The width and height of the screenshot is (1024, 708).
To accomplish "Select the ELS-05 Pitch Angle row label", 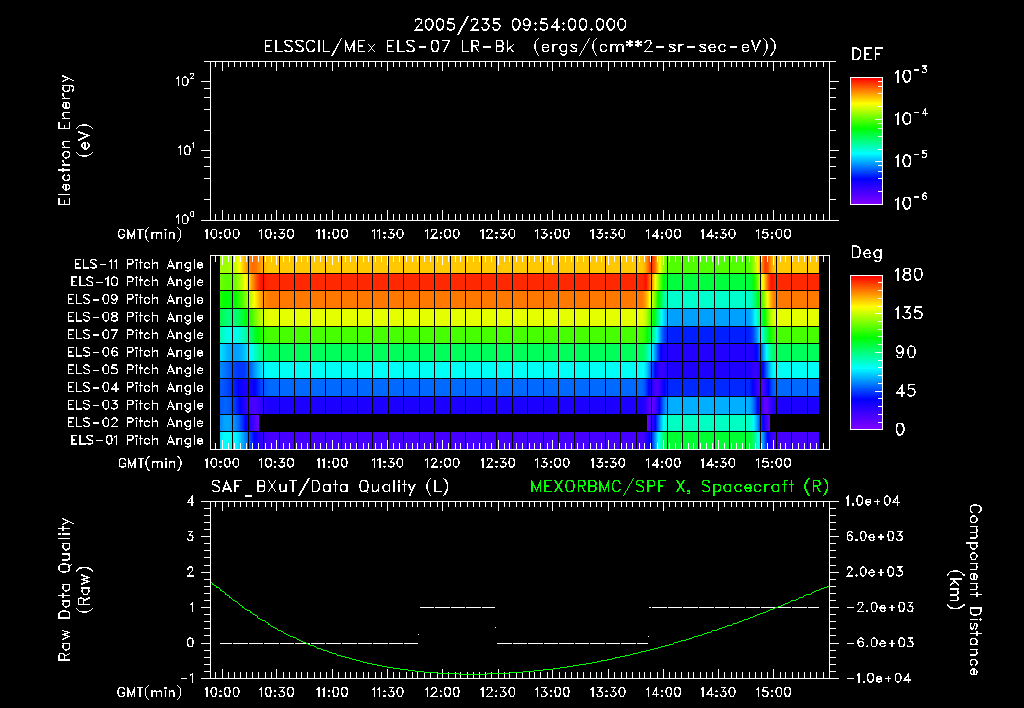I will coord(135,370).
